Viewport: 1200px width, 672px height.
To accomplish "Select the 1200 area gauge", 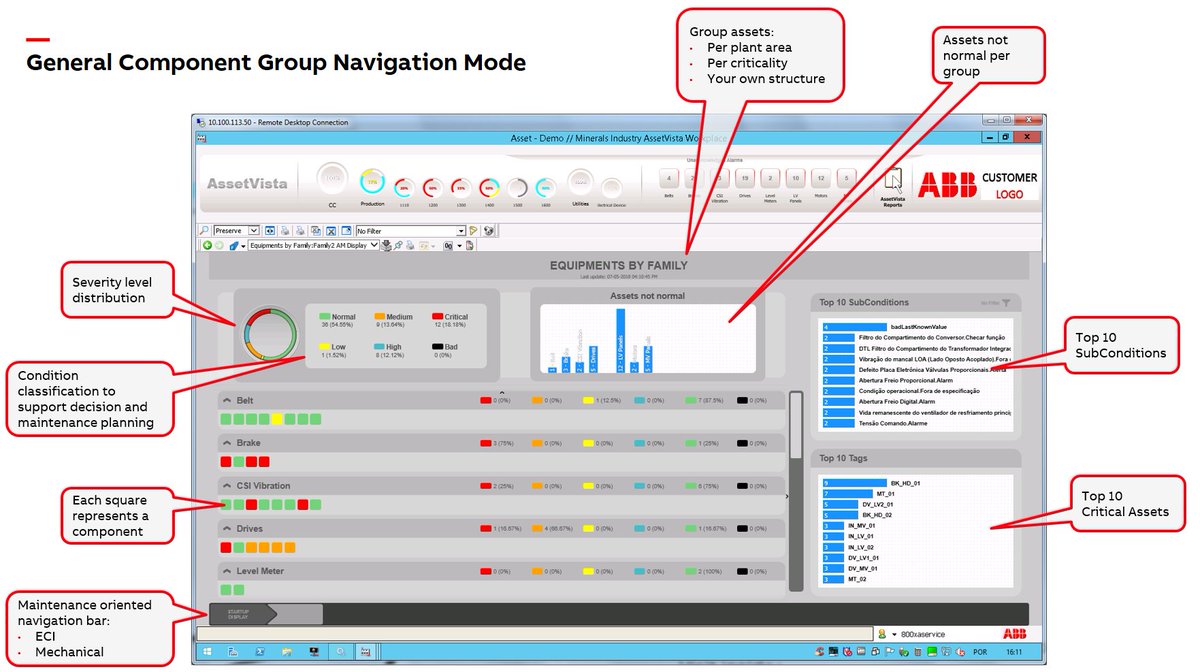I will coord(432,187).
